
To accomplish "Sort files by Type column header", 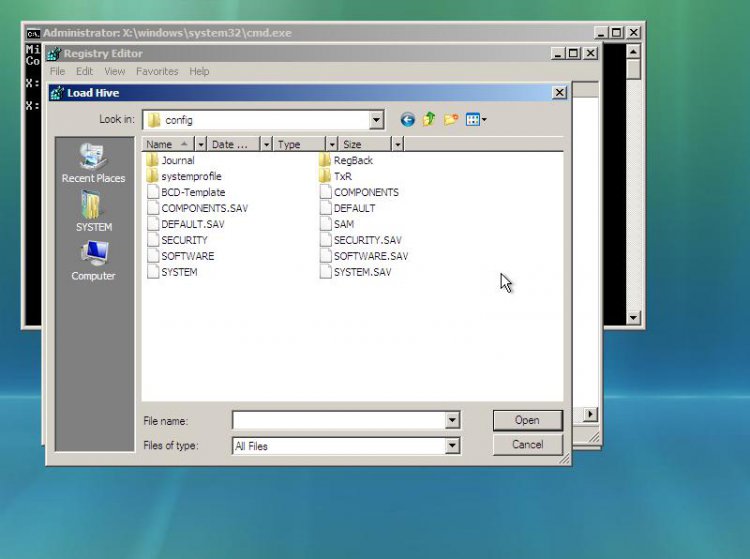I will [x=299, y=144].
